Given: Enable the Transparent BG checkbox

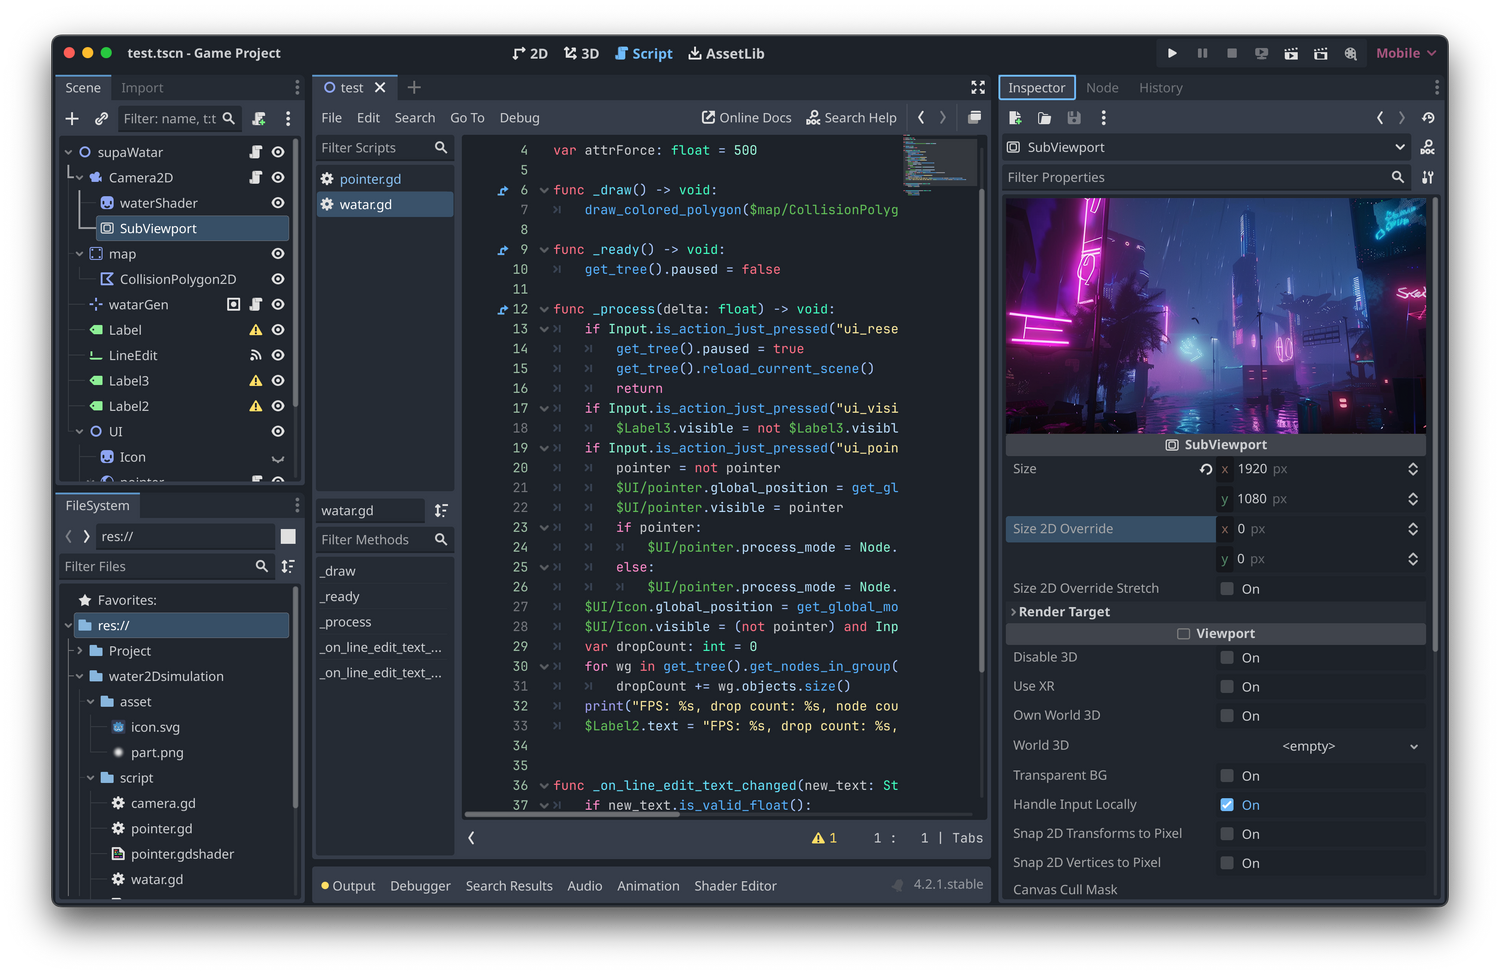Looking at the screenshot, I should pyautogui.click(x=1226, y=775).
